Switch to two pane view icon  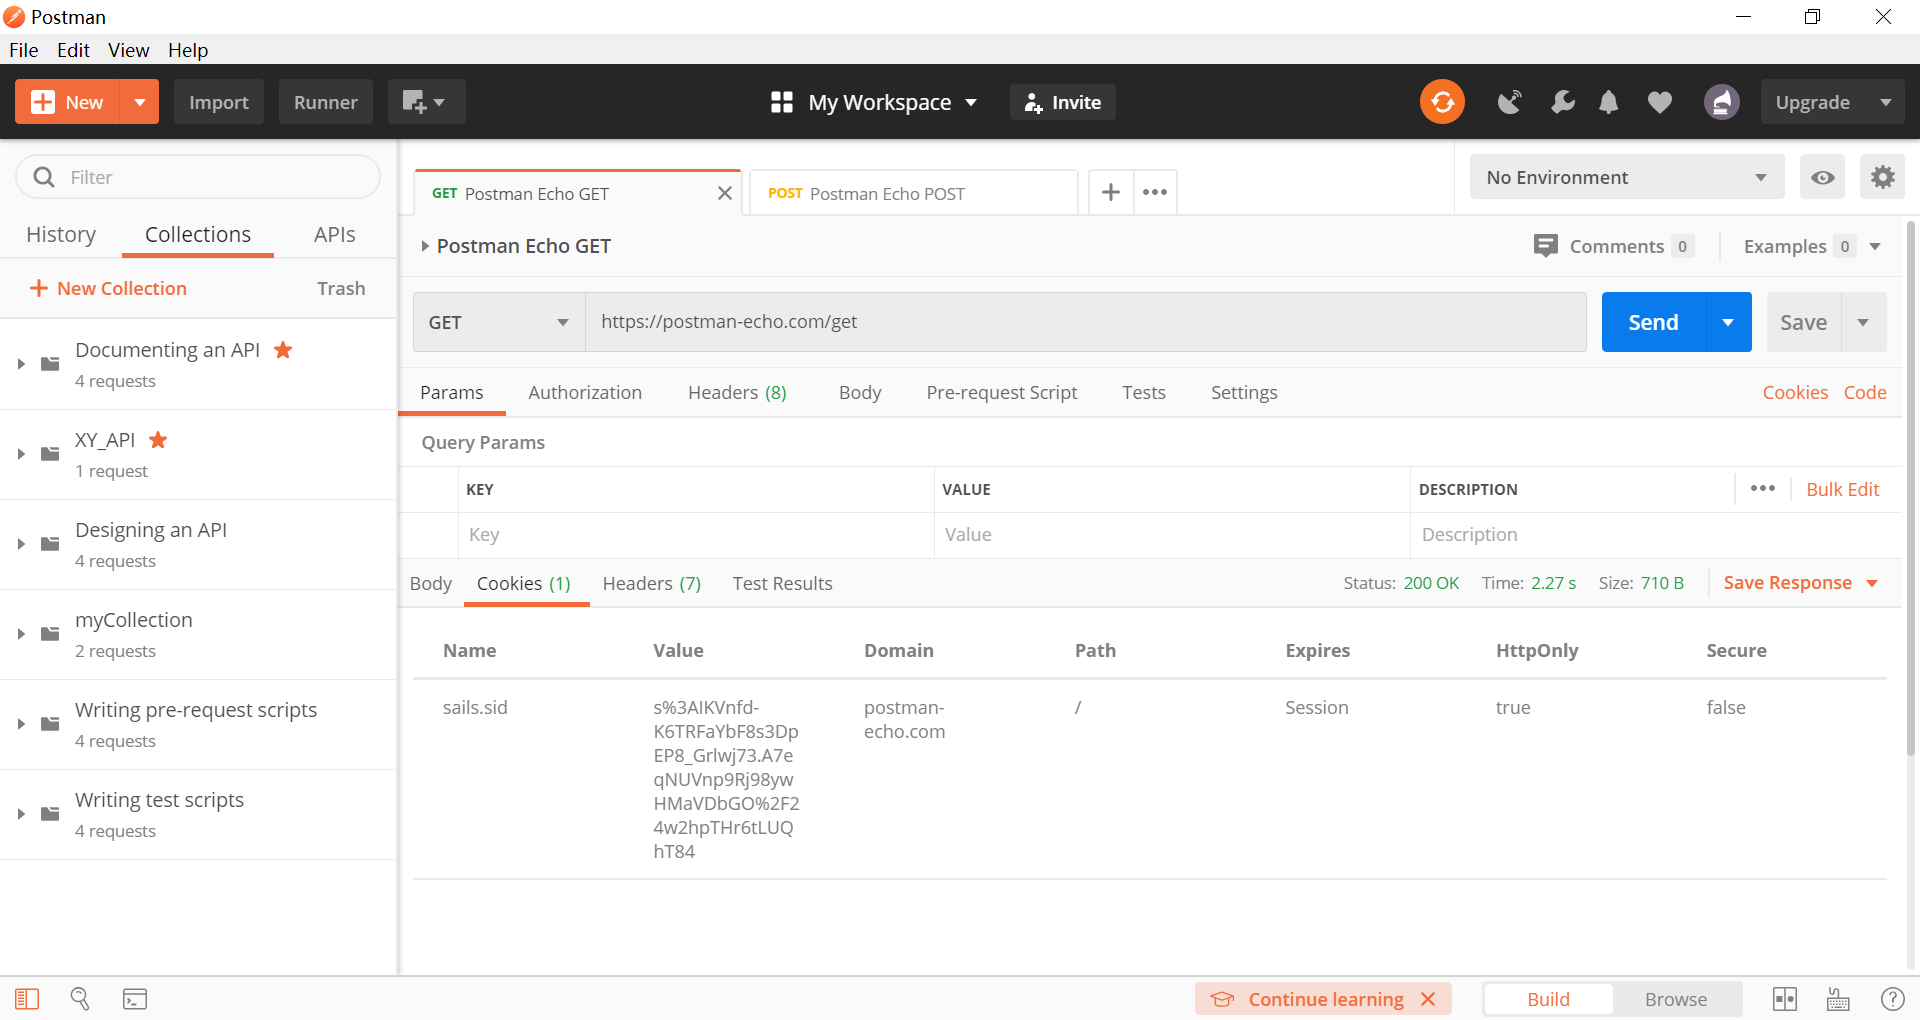1785,999
